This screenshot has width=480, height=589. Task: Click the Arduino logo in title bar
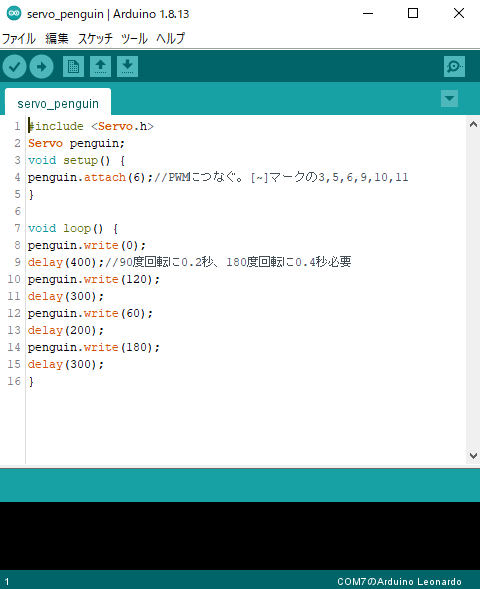tap(14, 14)
